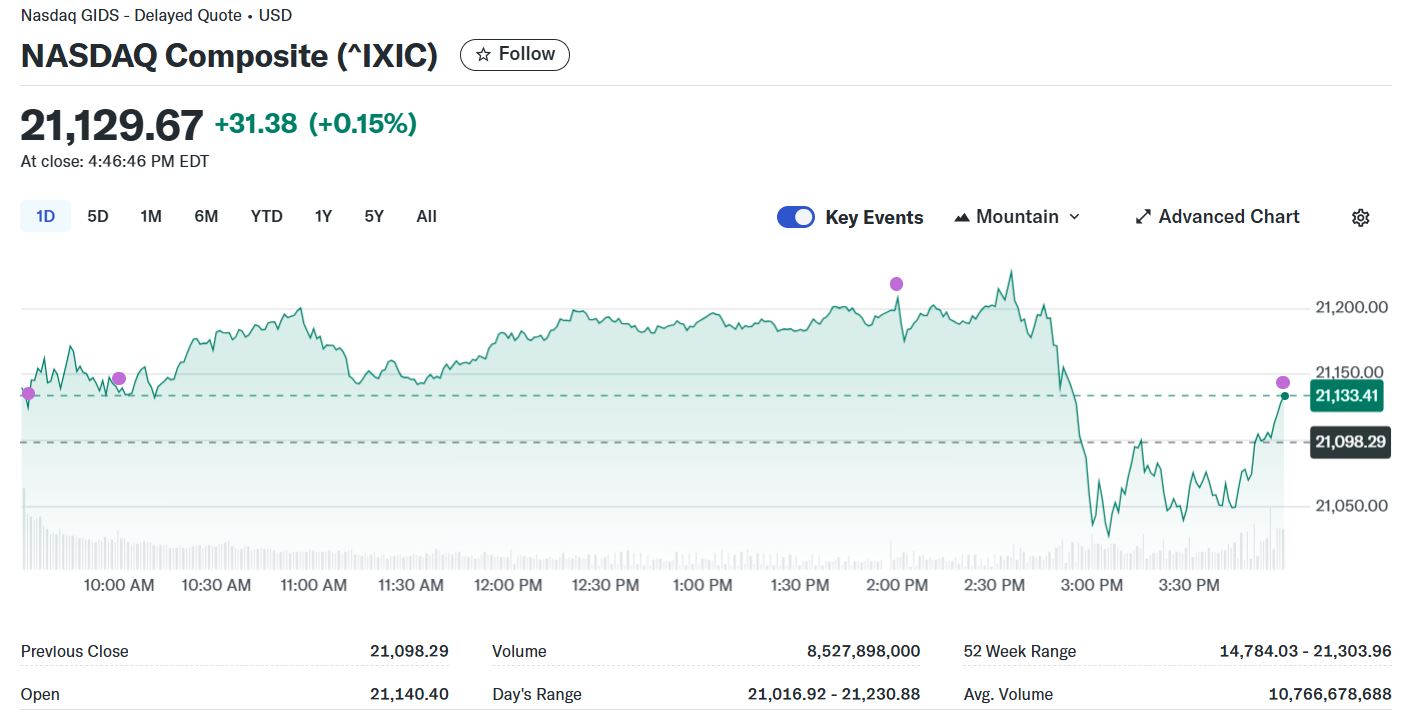Viewport: 1407px width, 715px height.
Task: Click the 21,098.29 previous close label
Action: (x=1349, y=442)
